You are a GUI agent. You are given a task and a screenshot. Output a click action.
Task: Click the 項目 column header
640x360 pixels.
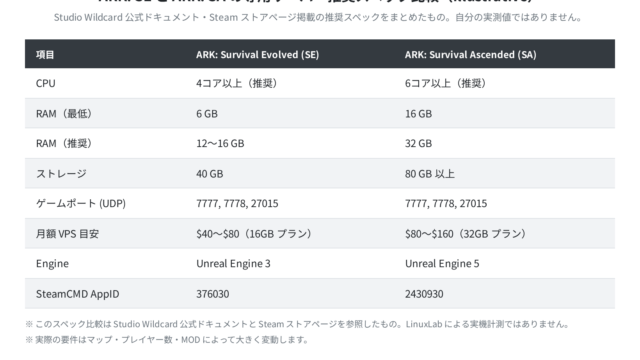click(45, 54)
